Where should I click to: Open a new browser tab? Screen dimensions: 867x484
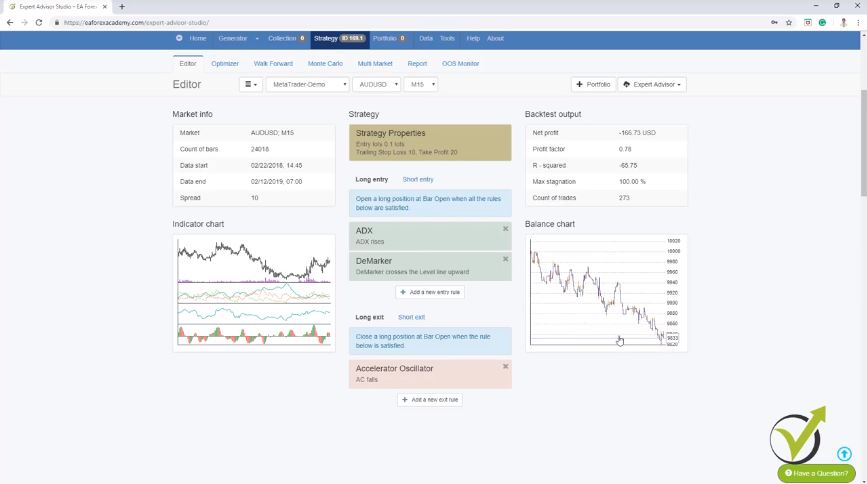click(122, 6)
